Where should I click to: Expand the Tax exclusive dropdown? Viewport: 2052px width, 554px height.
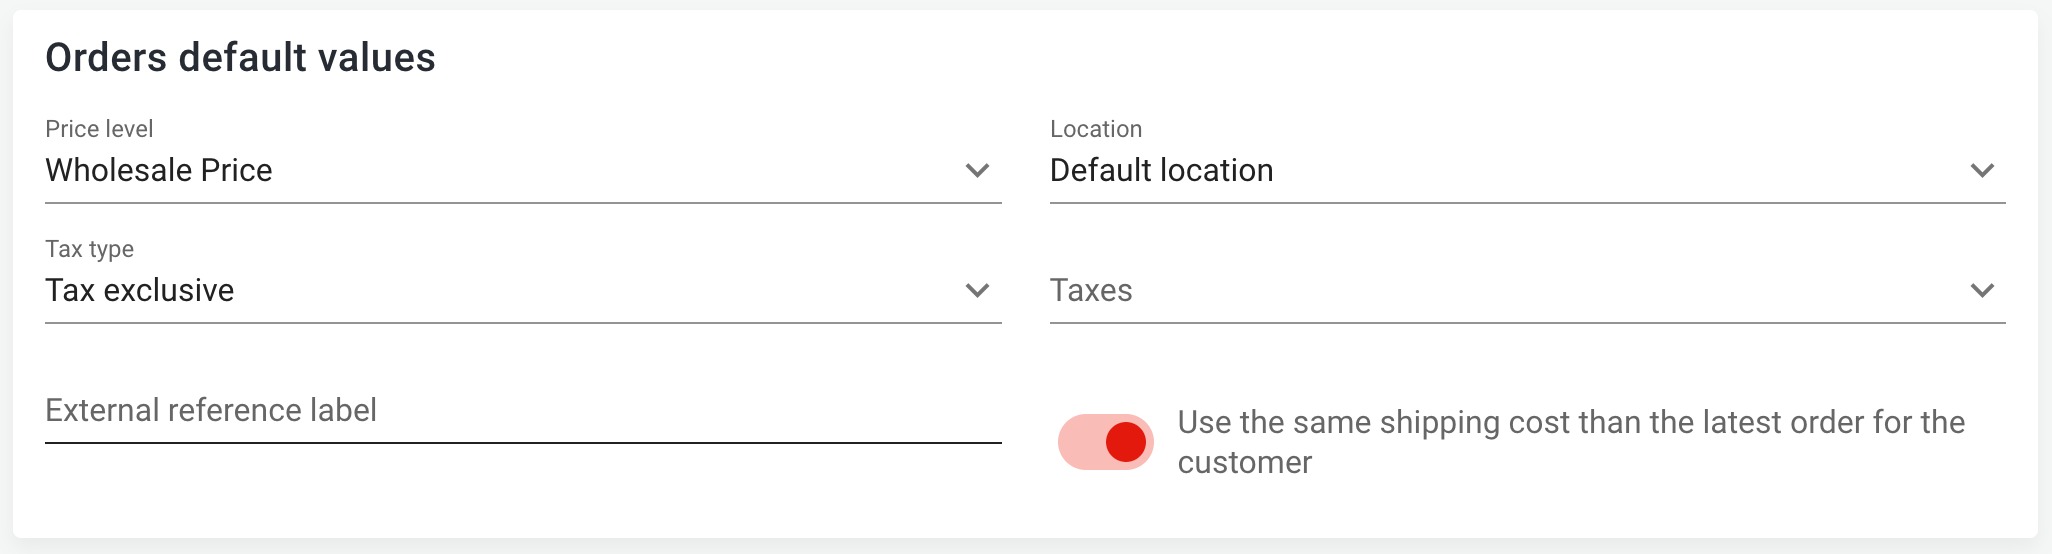point(500,291)
